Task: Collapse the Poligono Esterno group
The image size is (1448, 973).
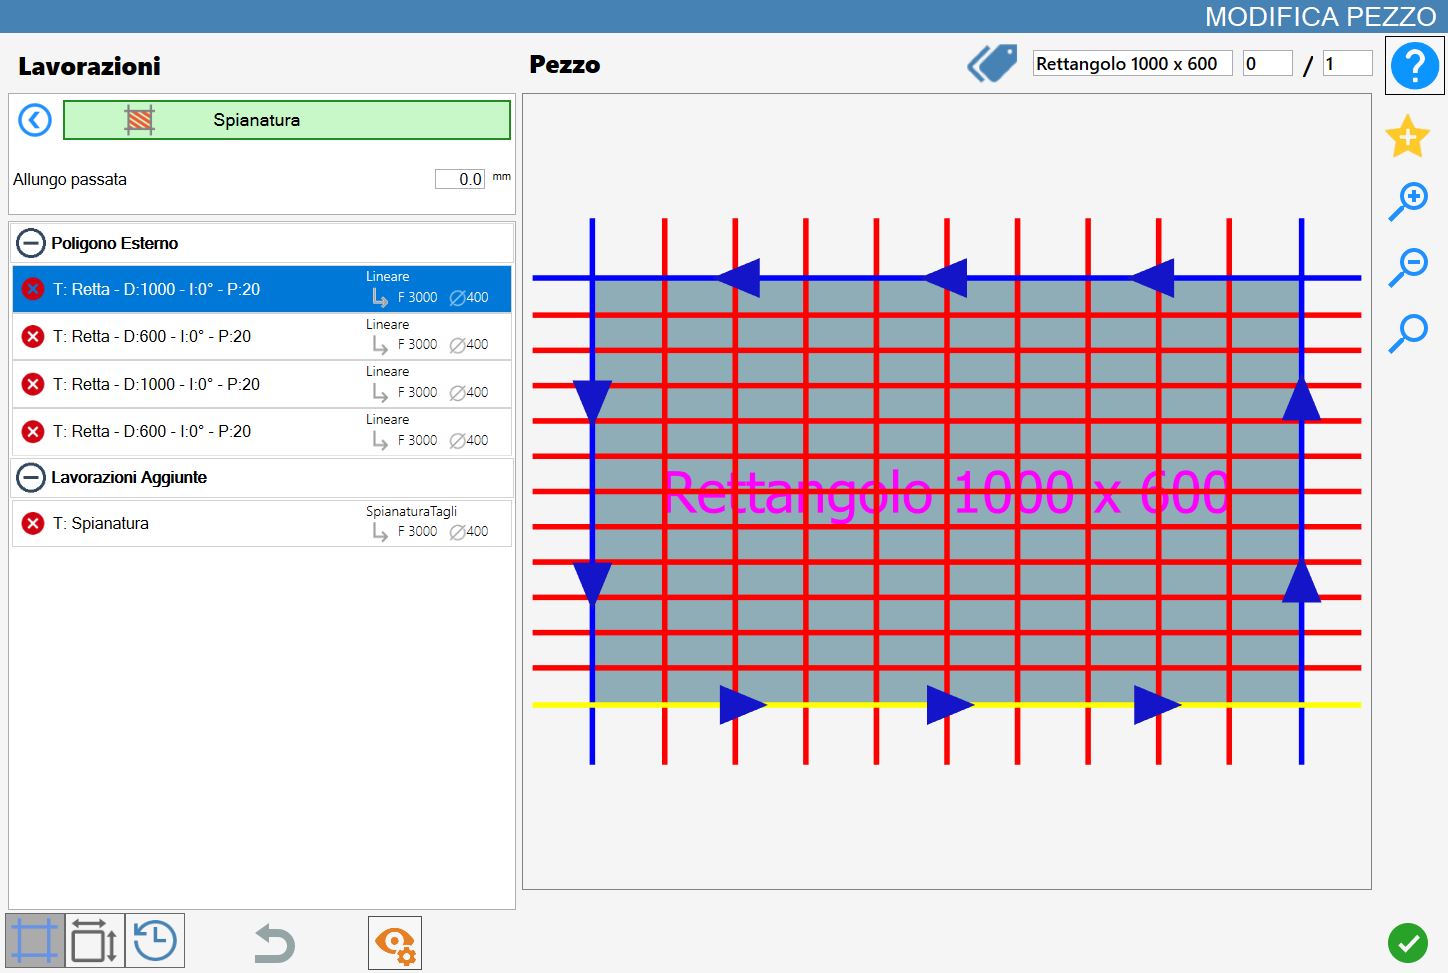Action: pyautogui.click(x=31, y=243)
